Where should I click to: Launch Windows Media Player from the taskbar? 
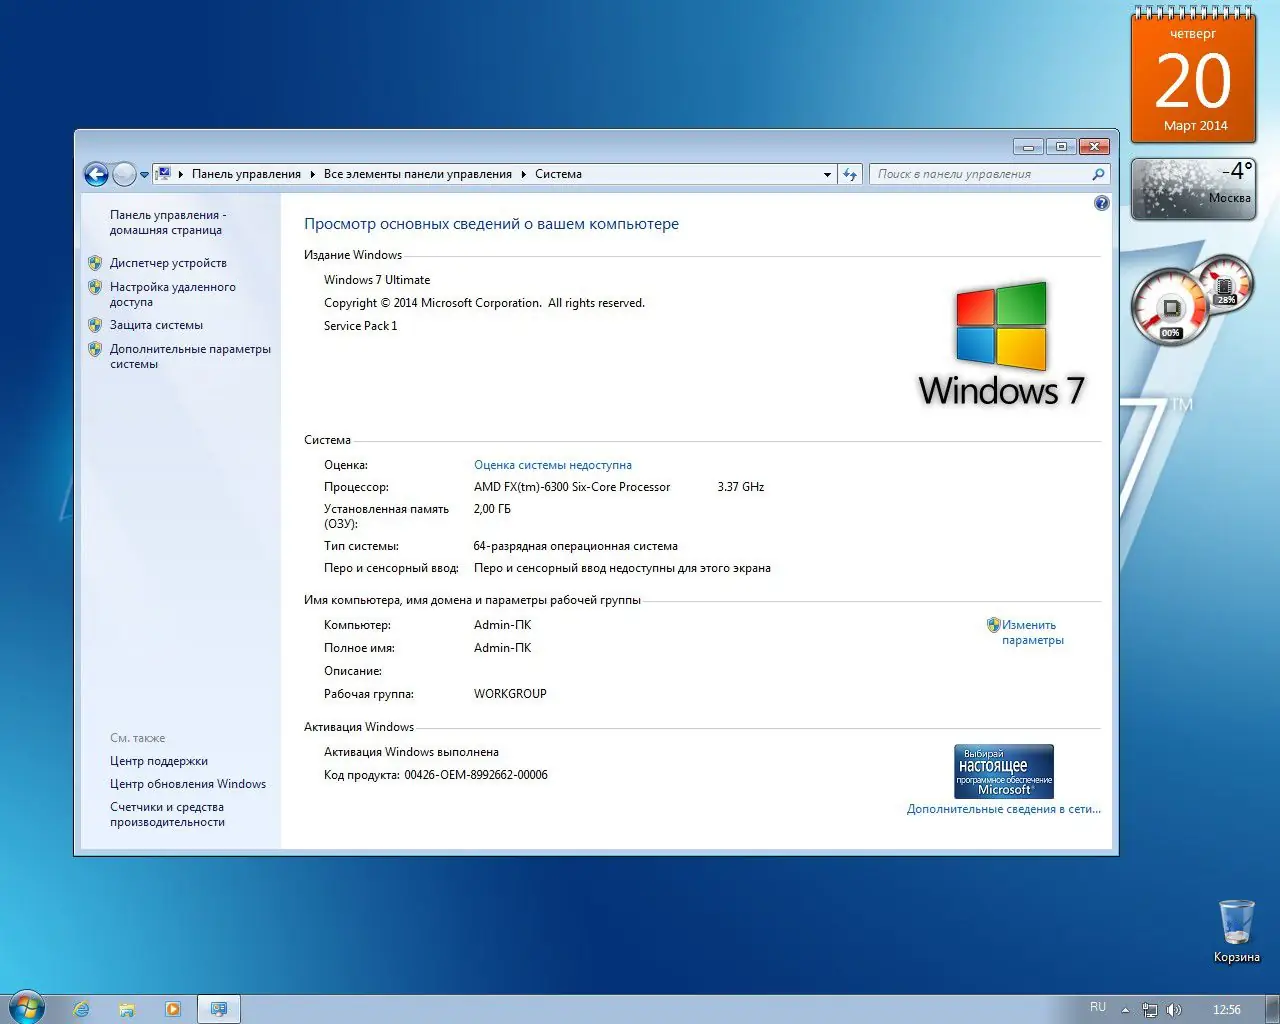pyautogui.click(x=173, y=1009)
